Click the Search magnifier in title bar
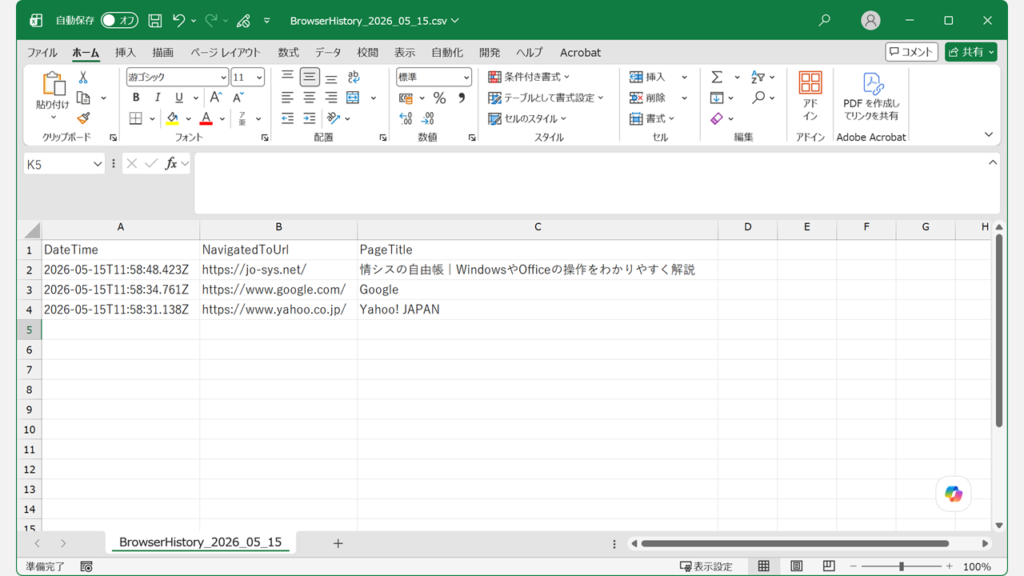This screenshot has height=576, width=1024. pyautogui.click(x=825, y=20)
